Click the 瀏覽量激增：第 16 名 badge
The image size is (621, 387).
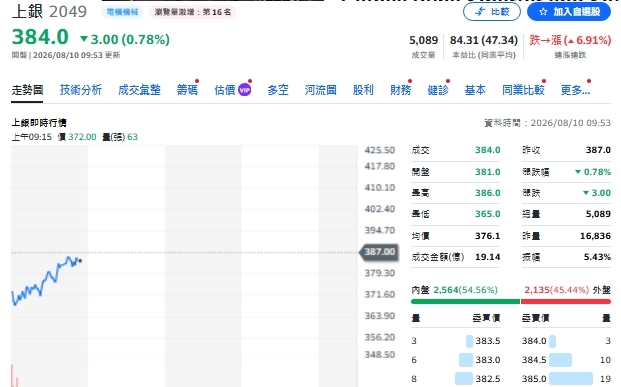pos(192,12)
